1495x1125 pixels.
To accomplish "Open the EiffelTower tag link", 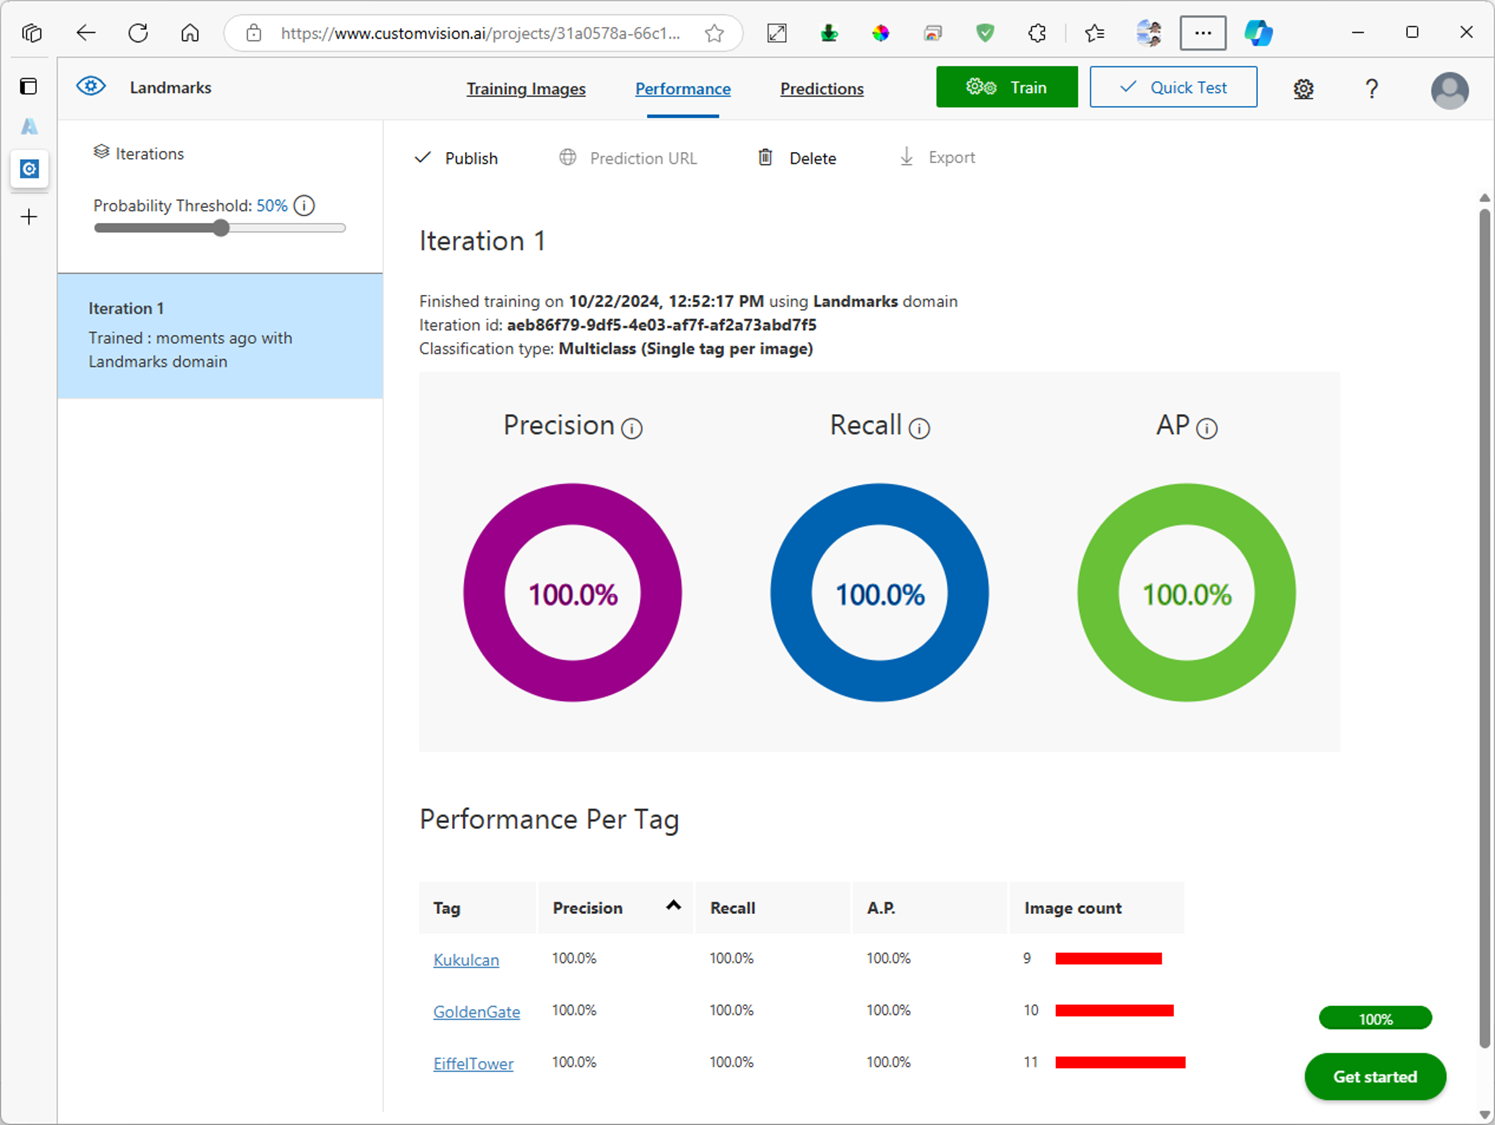I will click(x=473, y=1064).
